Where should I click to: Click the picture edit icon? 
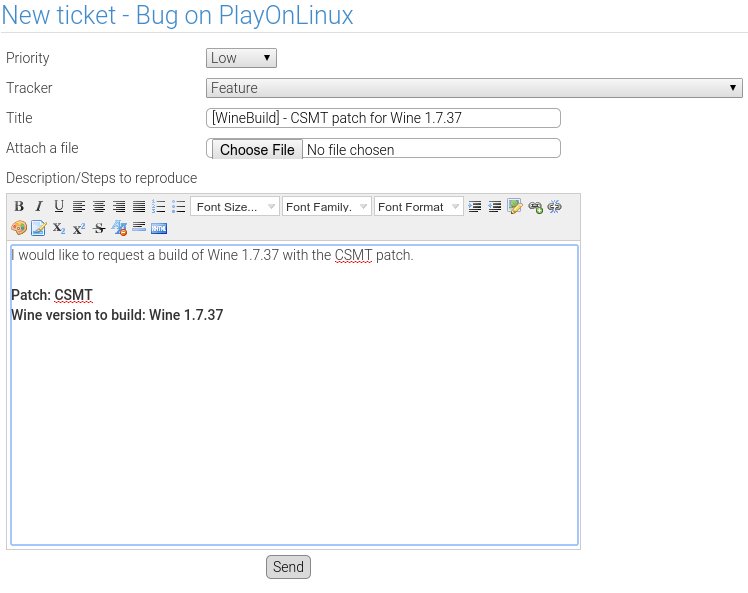(39, 228)
